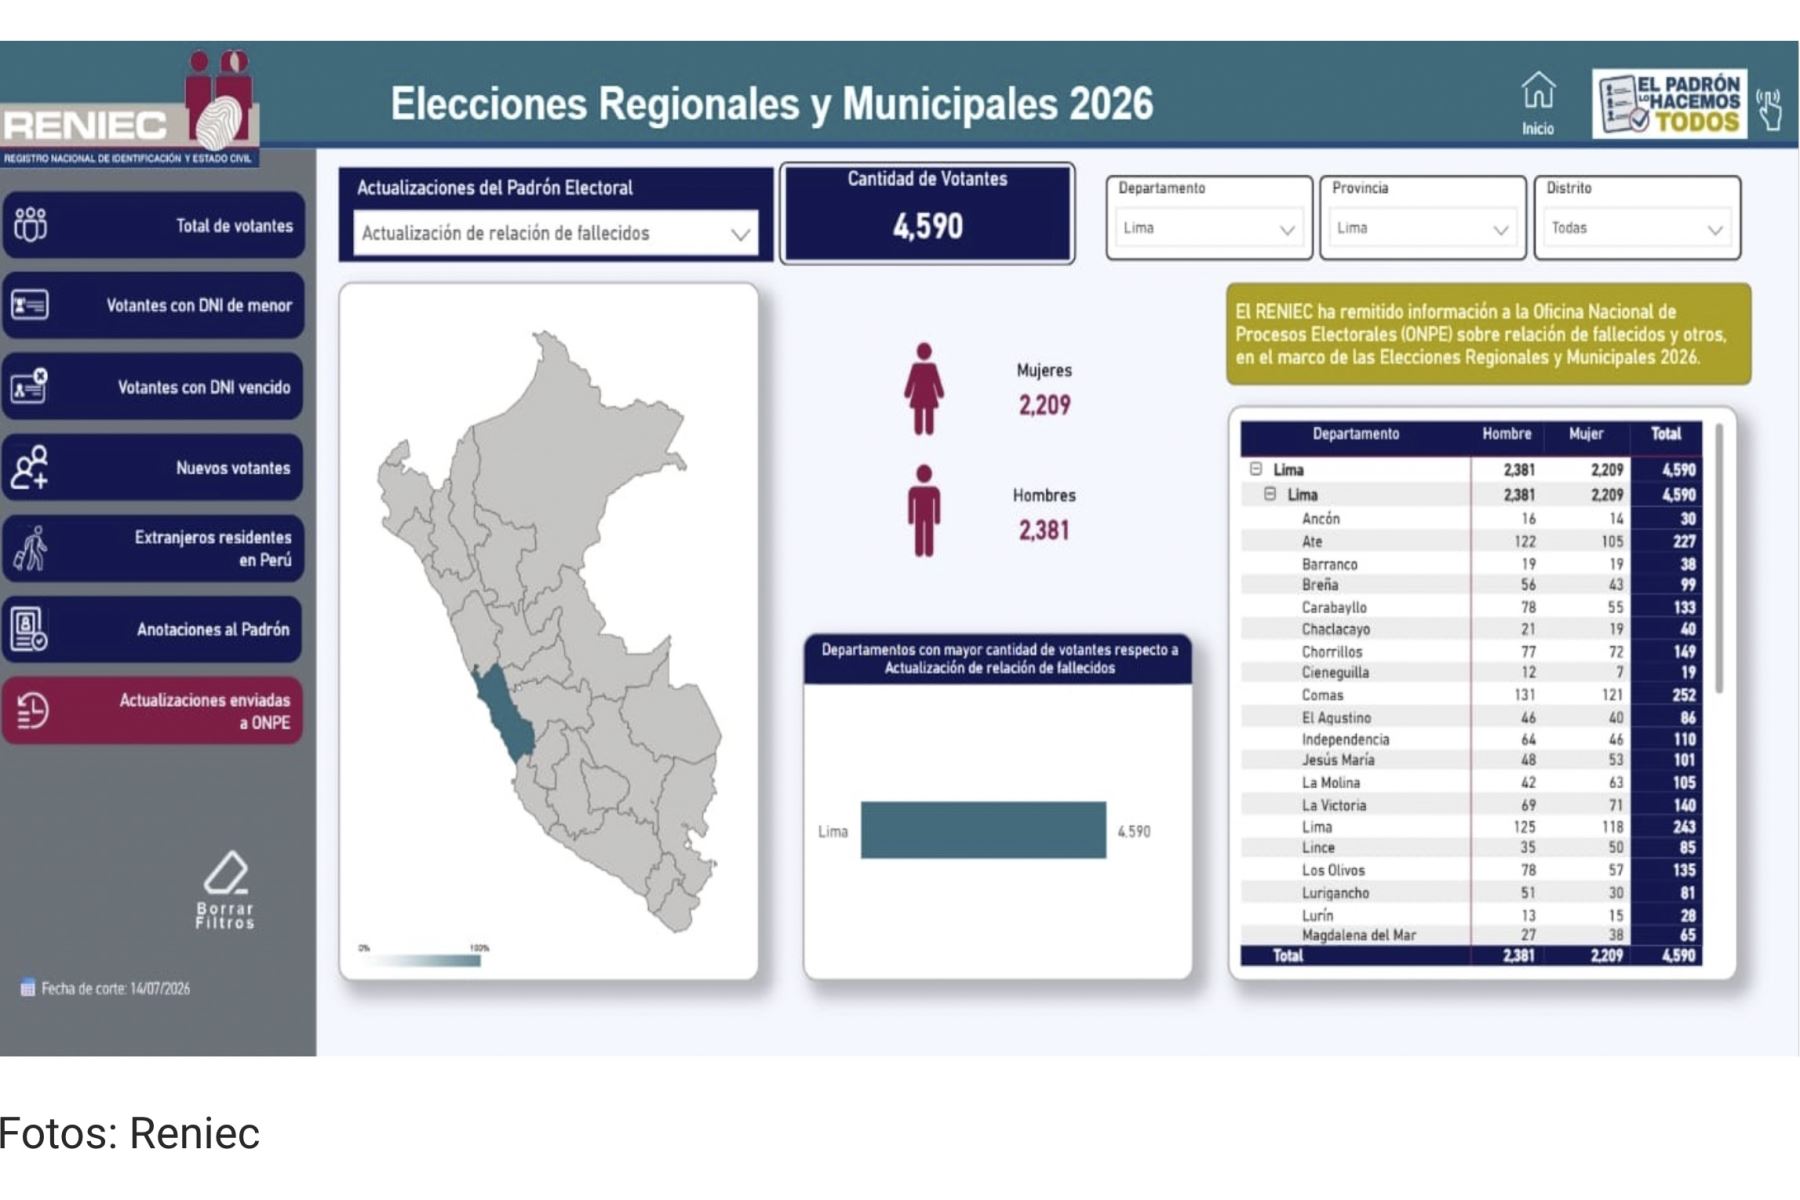Viewport: 1800px width, 1200px height.
Task: Click the Ate row in the table
Action: click(1471, 541)
